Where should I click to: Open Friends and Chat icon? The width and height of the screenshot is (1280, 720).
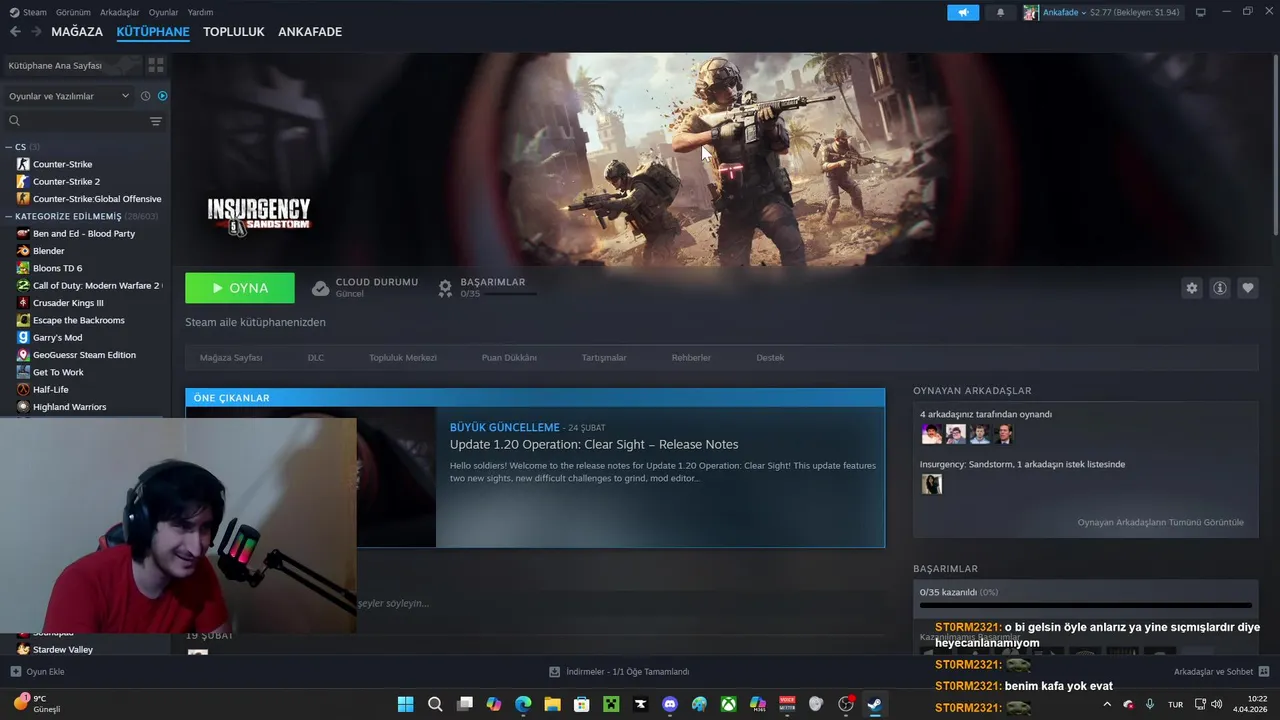coord(1264,671)
